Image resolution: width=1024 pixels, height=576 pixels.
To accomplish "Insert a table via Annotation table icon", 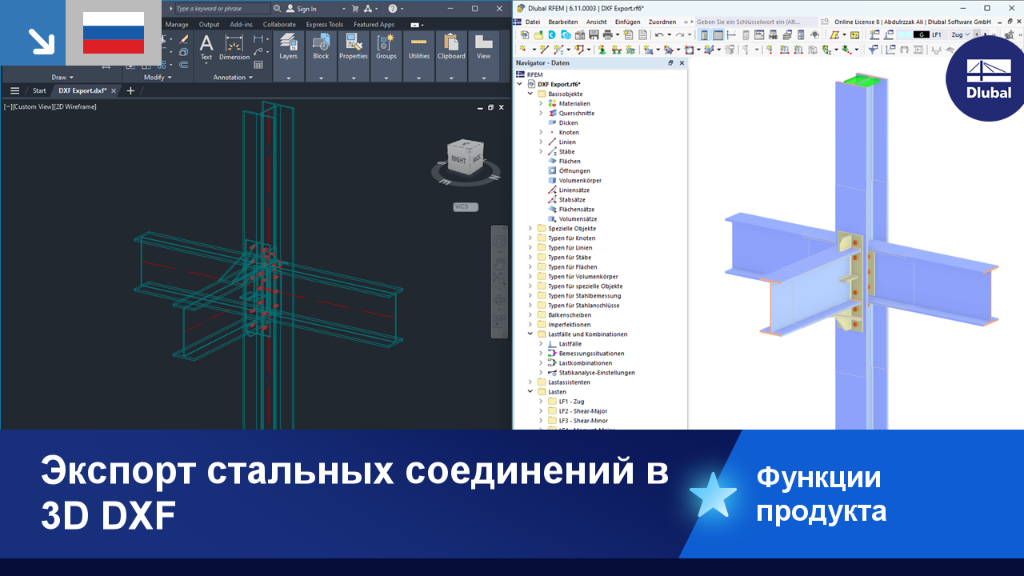I will click(x=259, y=65).
